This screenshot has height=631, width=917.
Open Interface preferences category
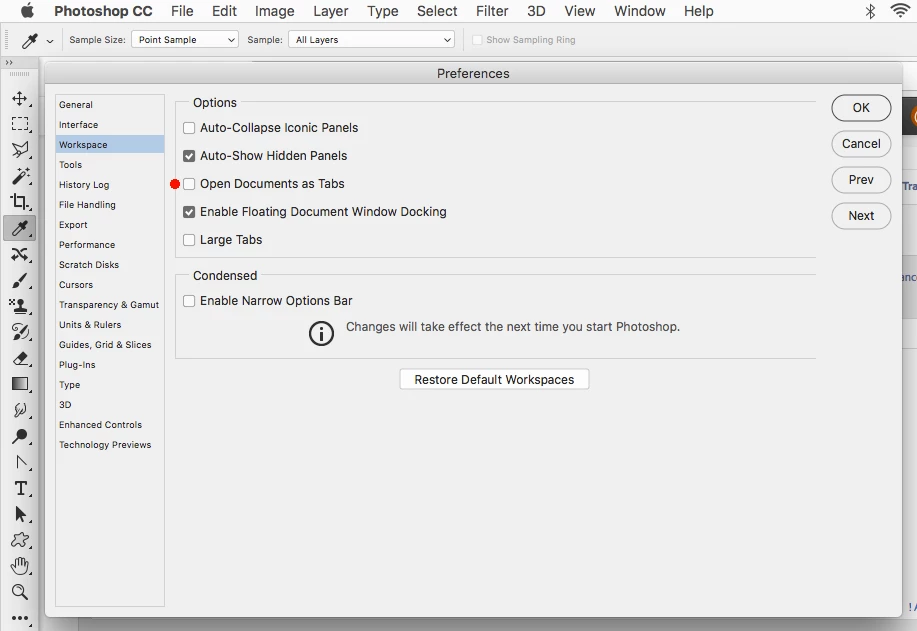(110, 125)
